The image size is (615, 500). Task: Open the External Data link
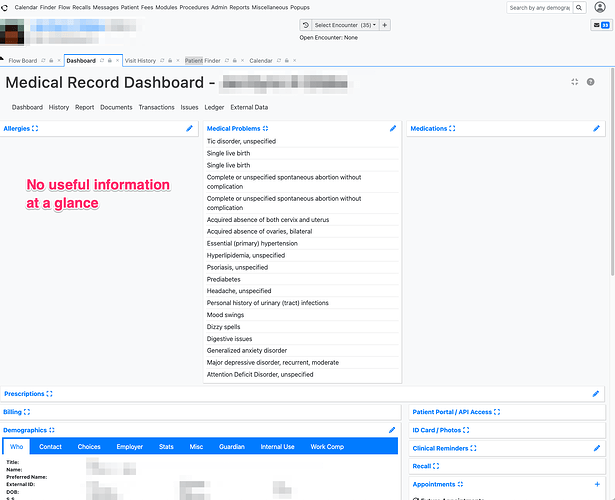[x=249, y=107]
